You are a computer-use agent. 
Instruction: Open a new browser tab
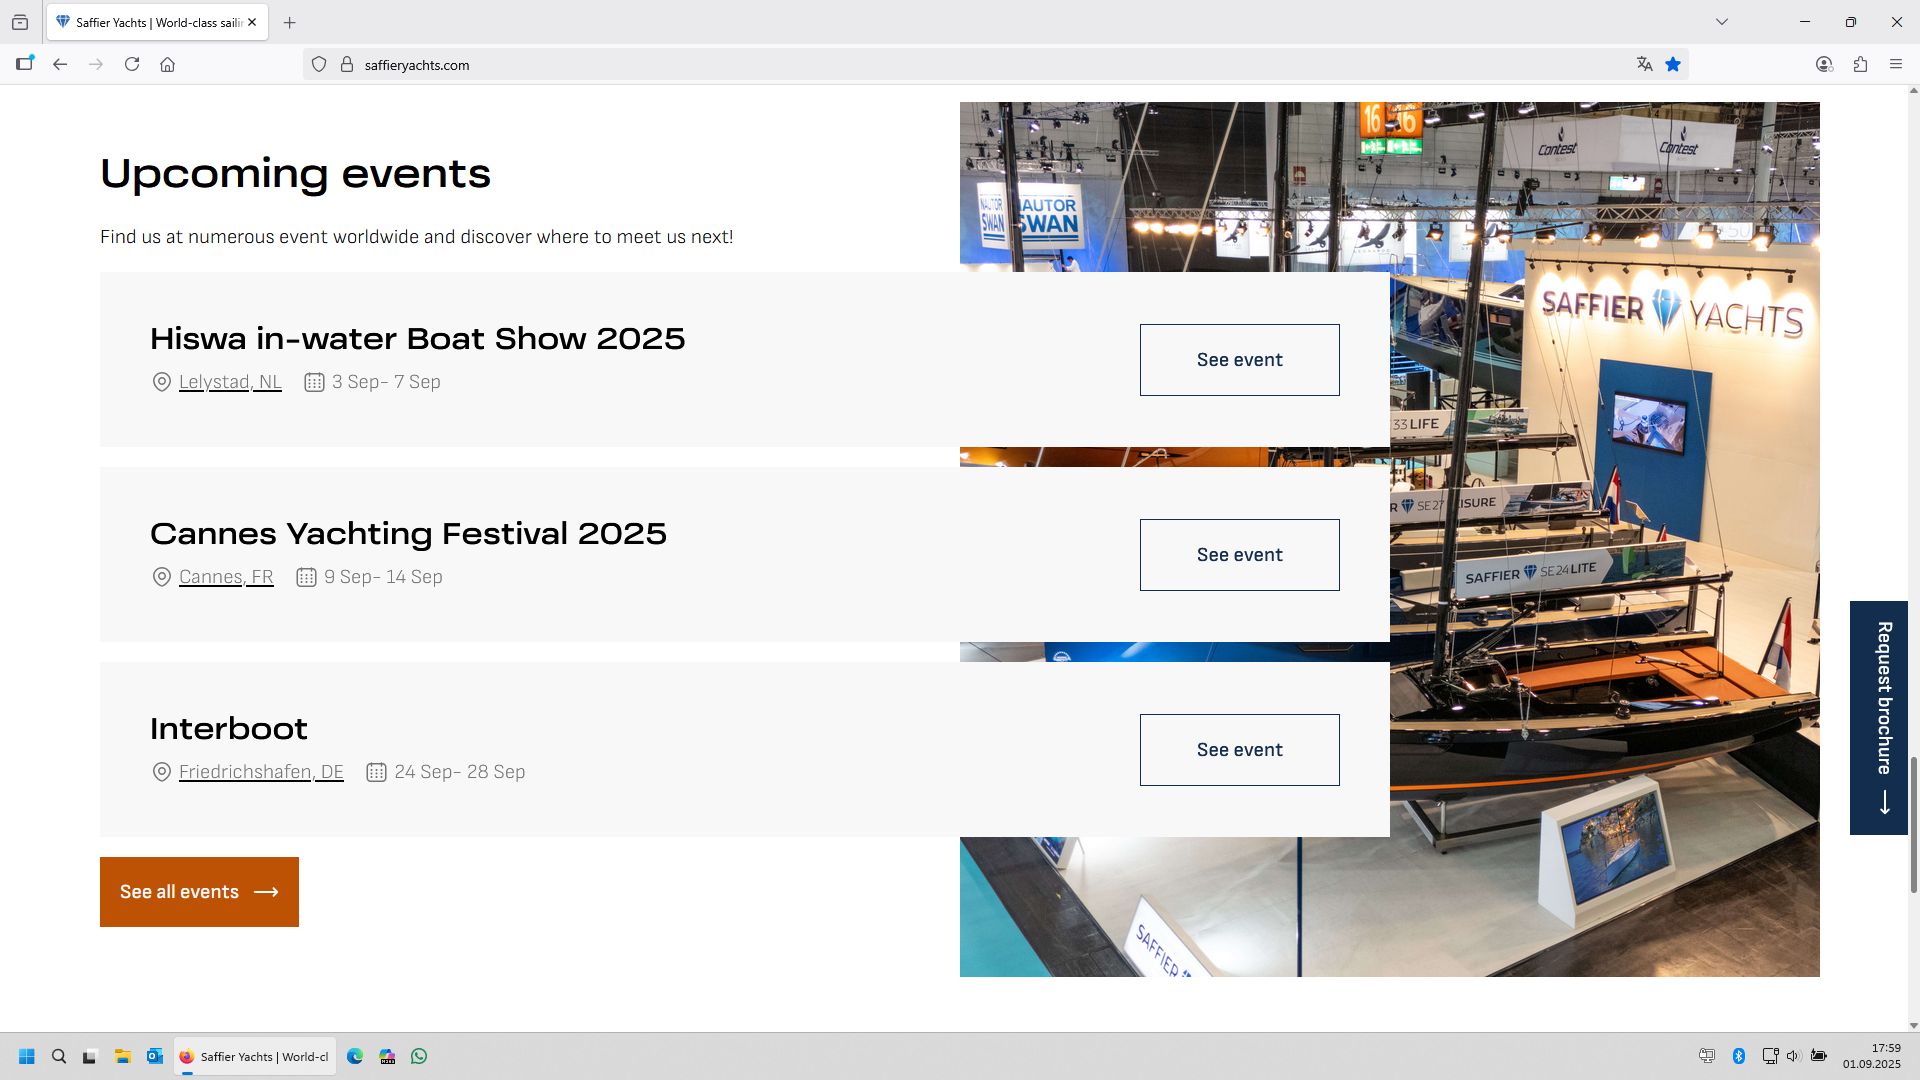290,22
